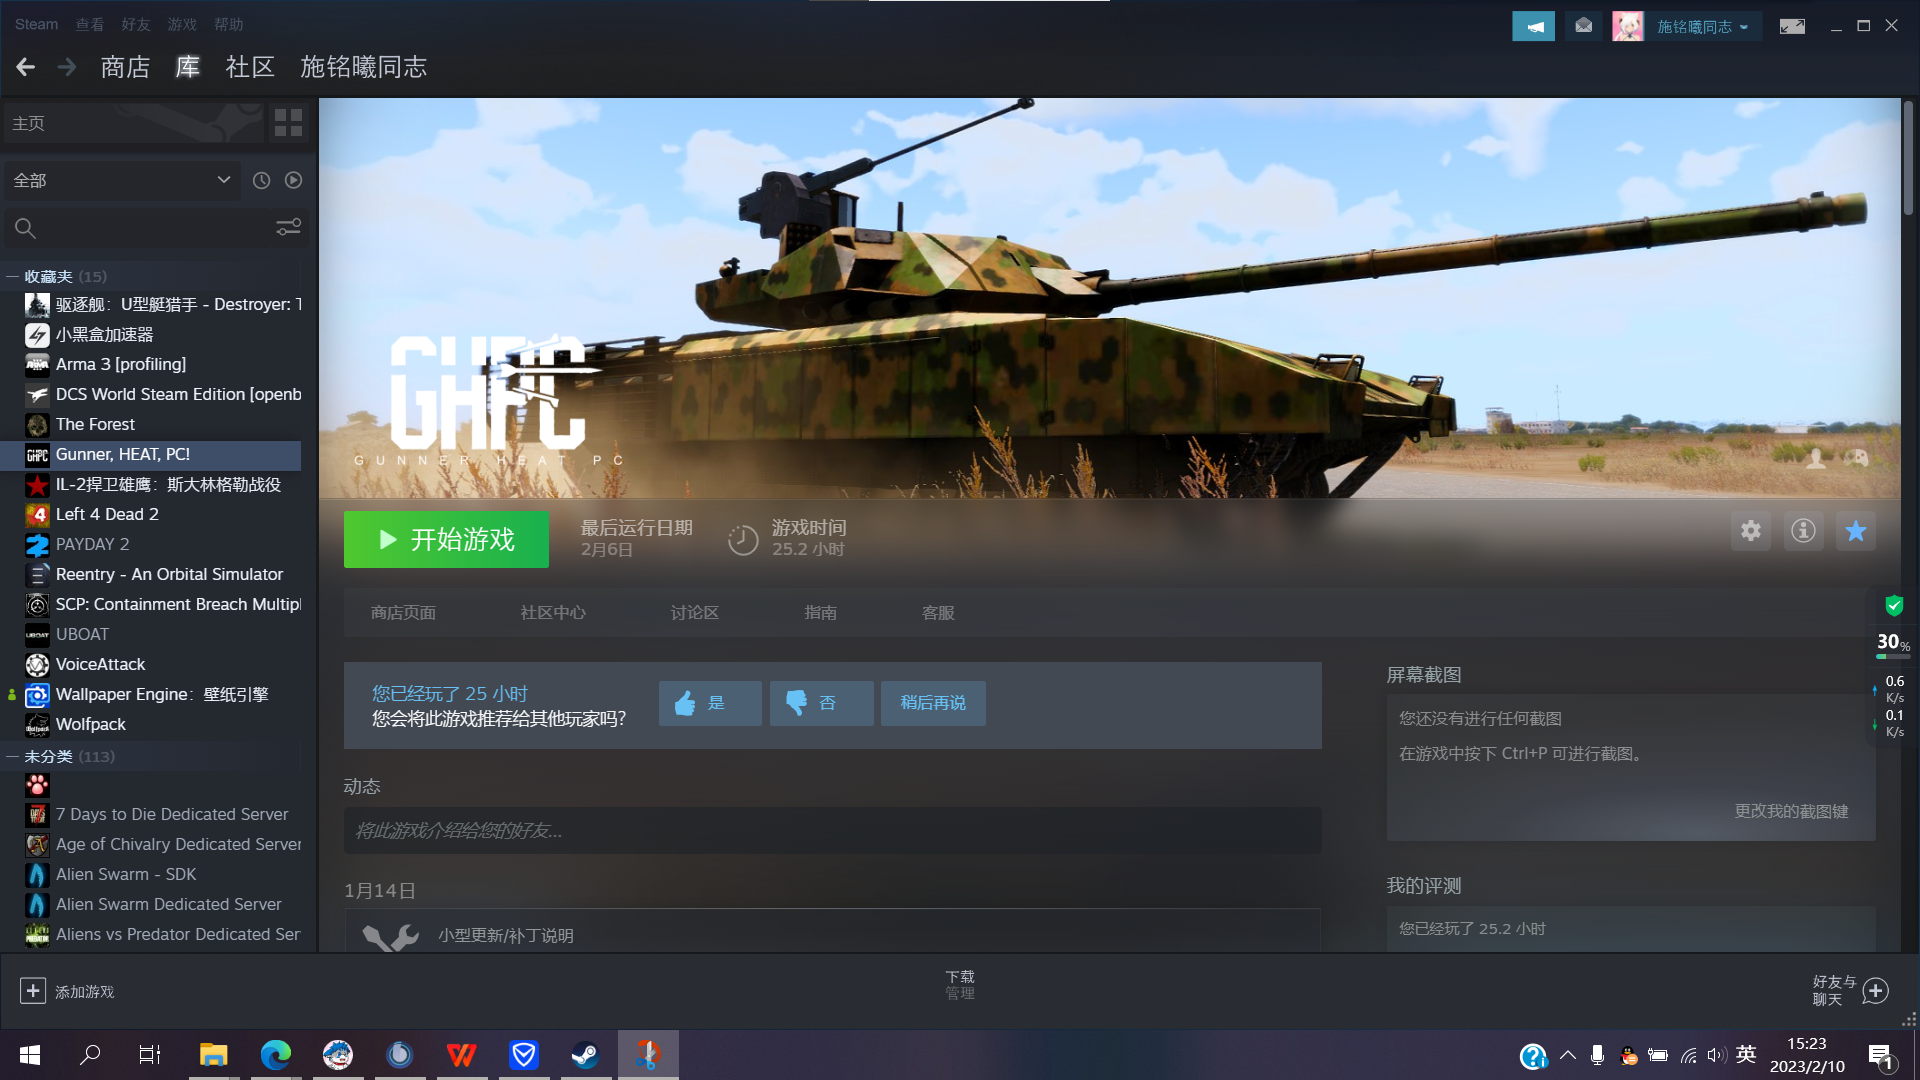The width and height of the screenshot is (1920, 1080).
Task: Open the 帮助 menu
Action: point(229,24)
